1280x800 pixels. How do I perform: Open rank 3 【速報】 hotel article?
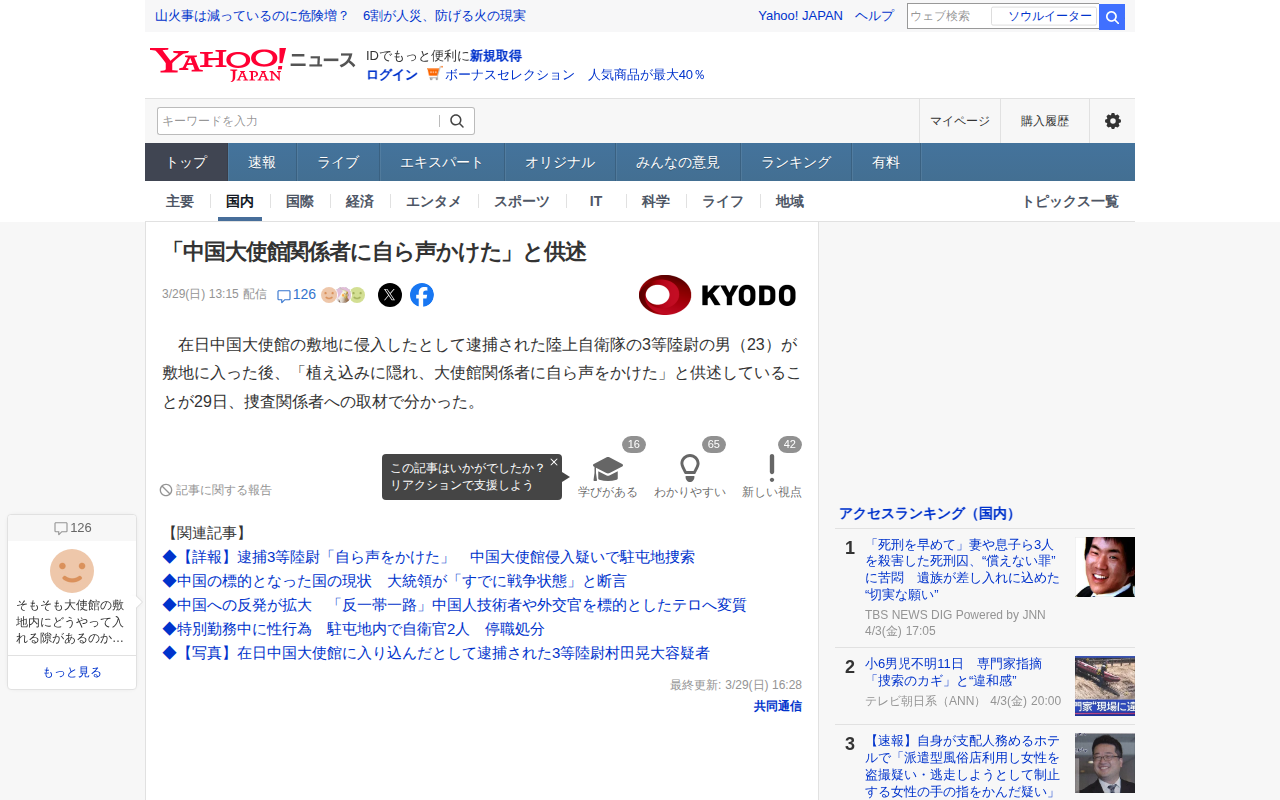click(x=963, y=766)
